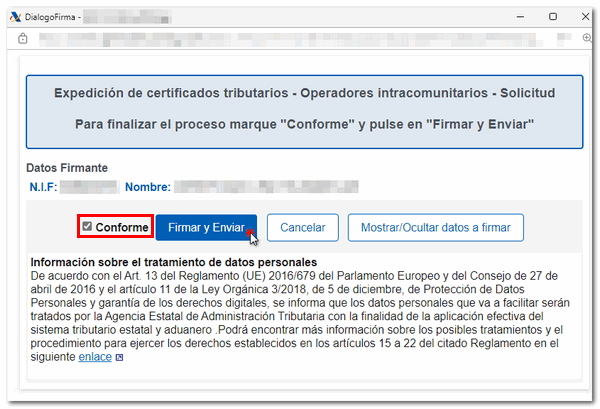Image resolution: width=600 pixels, height=409 pixels.
Task: Click the DialogoFirma window title text
Action: (51, 17)
